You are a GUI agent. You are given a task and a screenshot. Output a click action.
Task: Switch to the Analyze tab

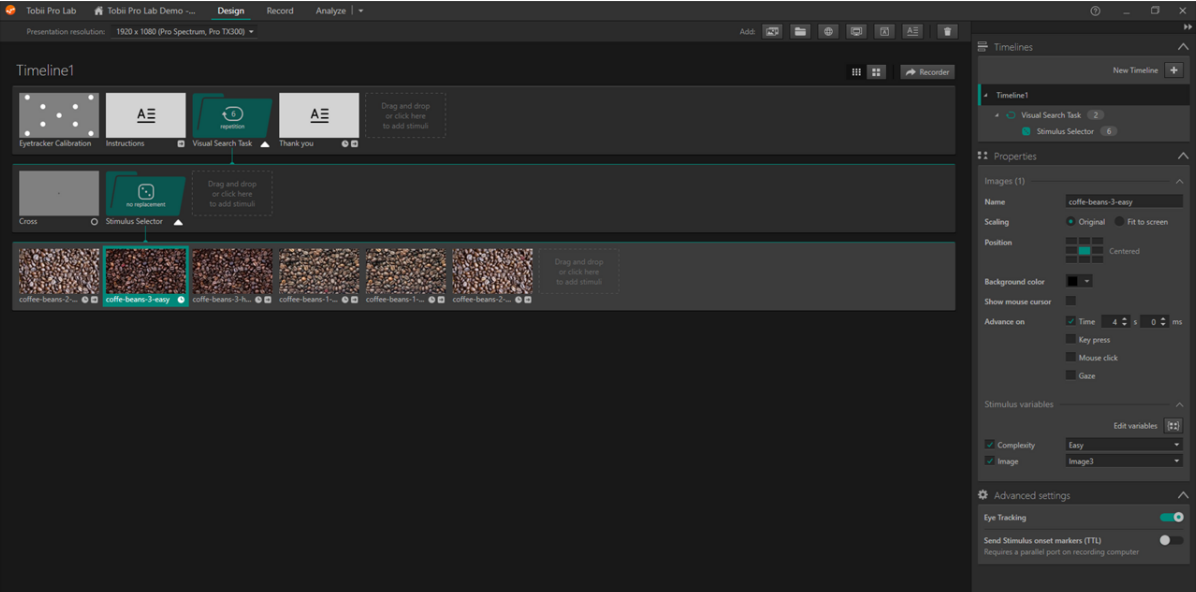point(331,11)
